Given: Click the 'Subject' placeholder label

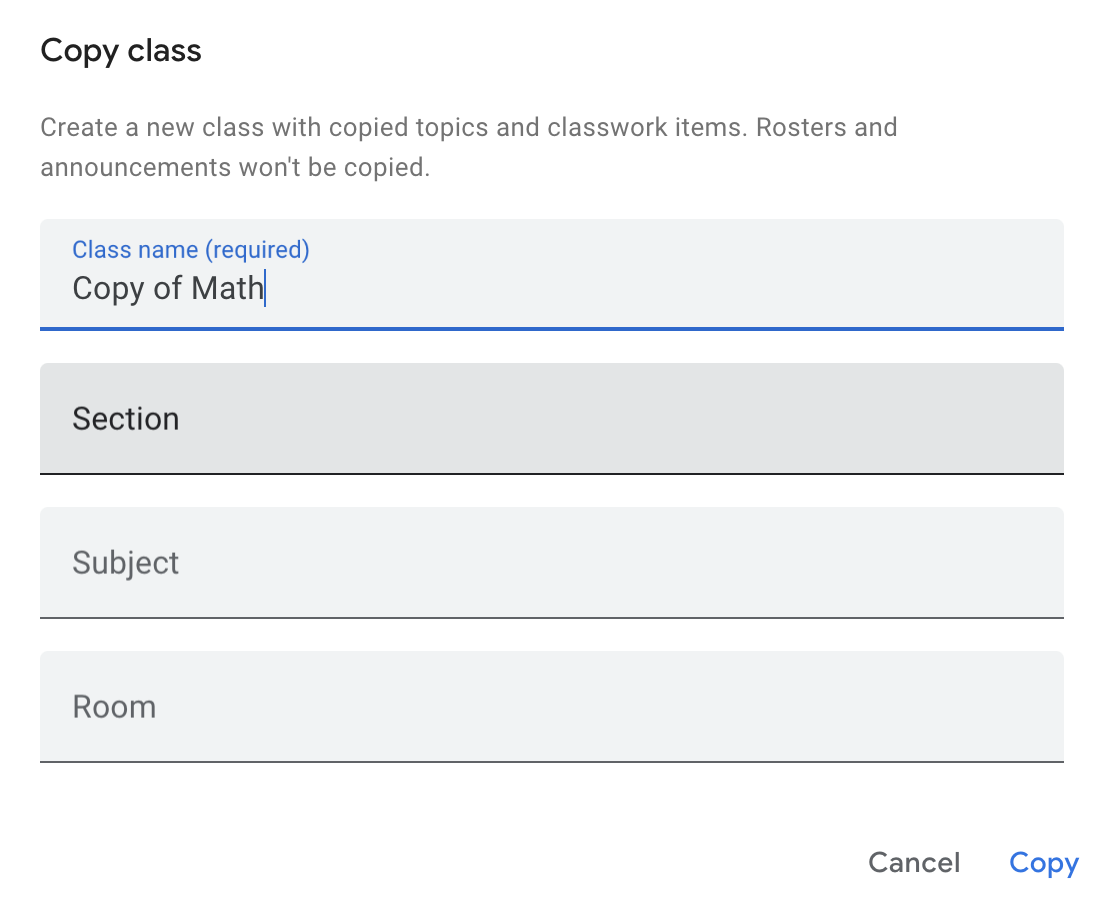Looking at the screenshot, I should point(126,562).
